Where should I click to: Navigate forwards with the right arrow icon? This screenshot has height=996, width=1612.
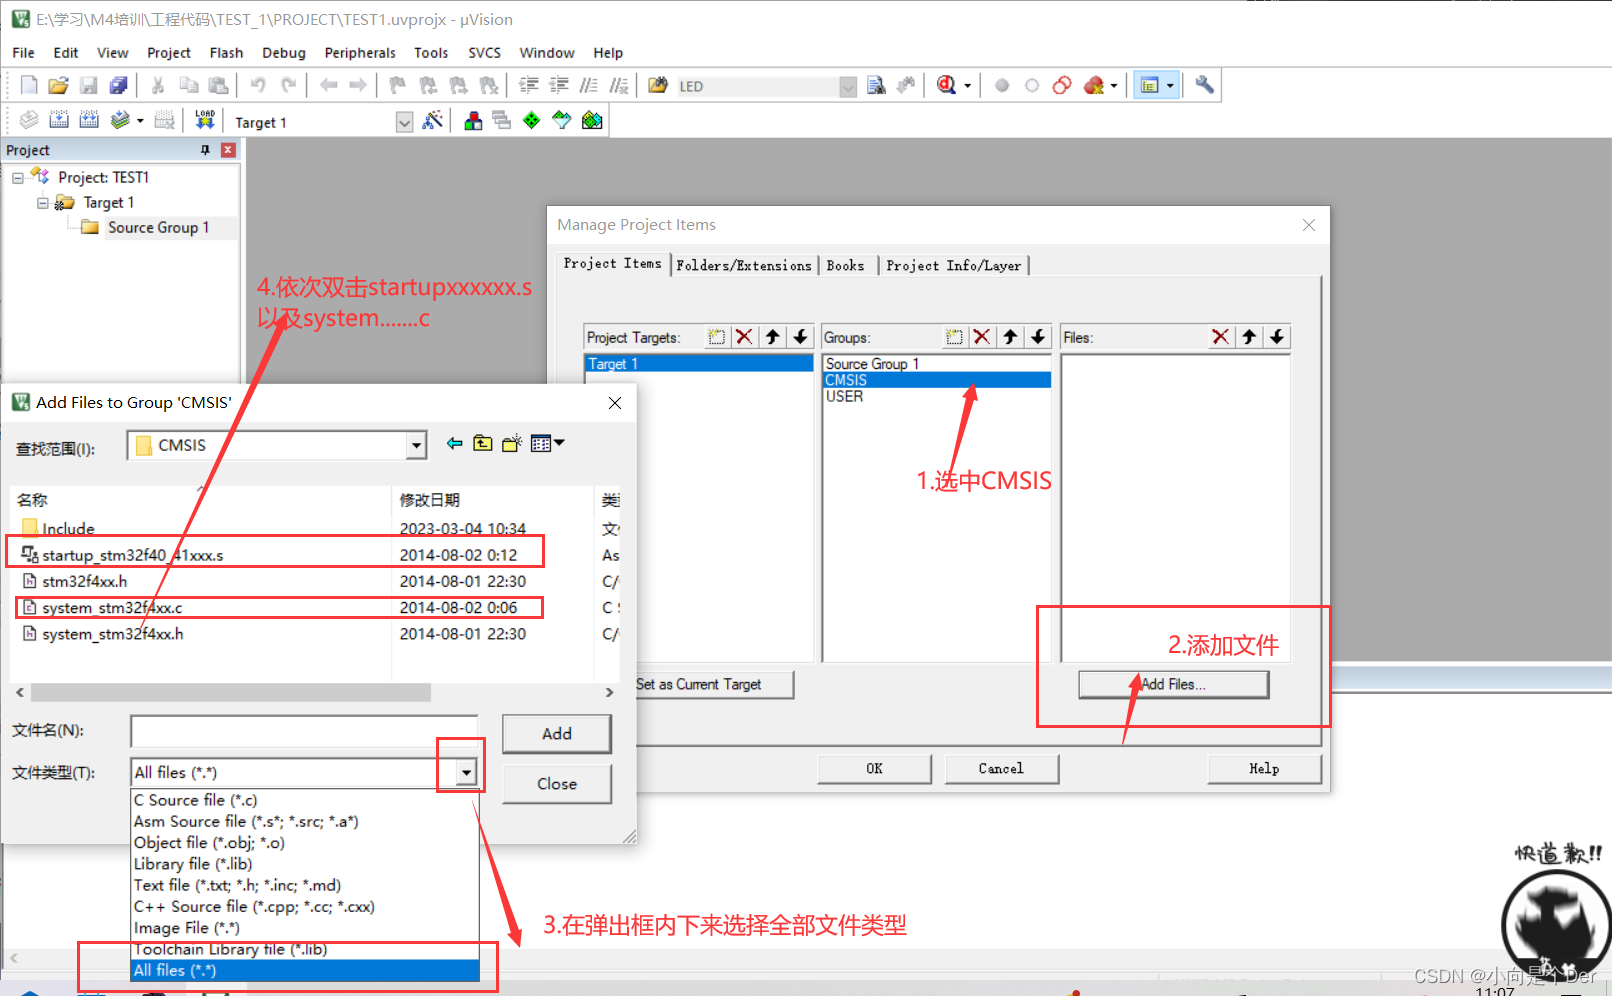357,85
